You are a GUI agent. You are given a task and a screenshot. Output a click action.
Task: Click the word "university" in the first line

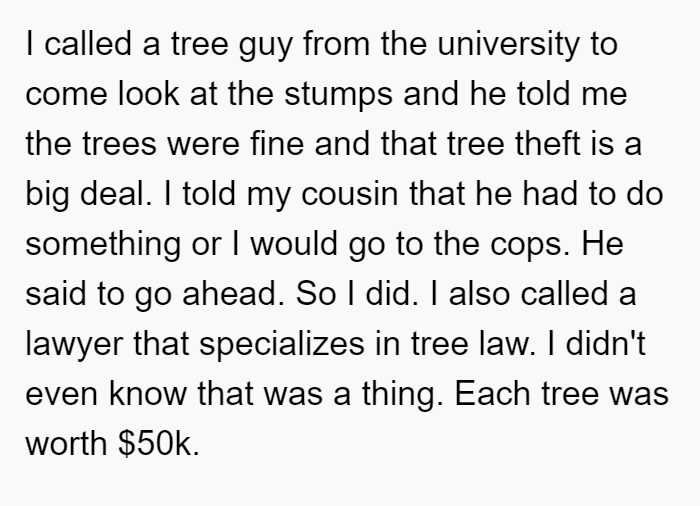[508, 45]
